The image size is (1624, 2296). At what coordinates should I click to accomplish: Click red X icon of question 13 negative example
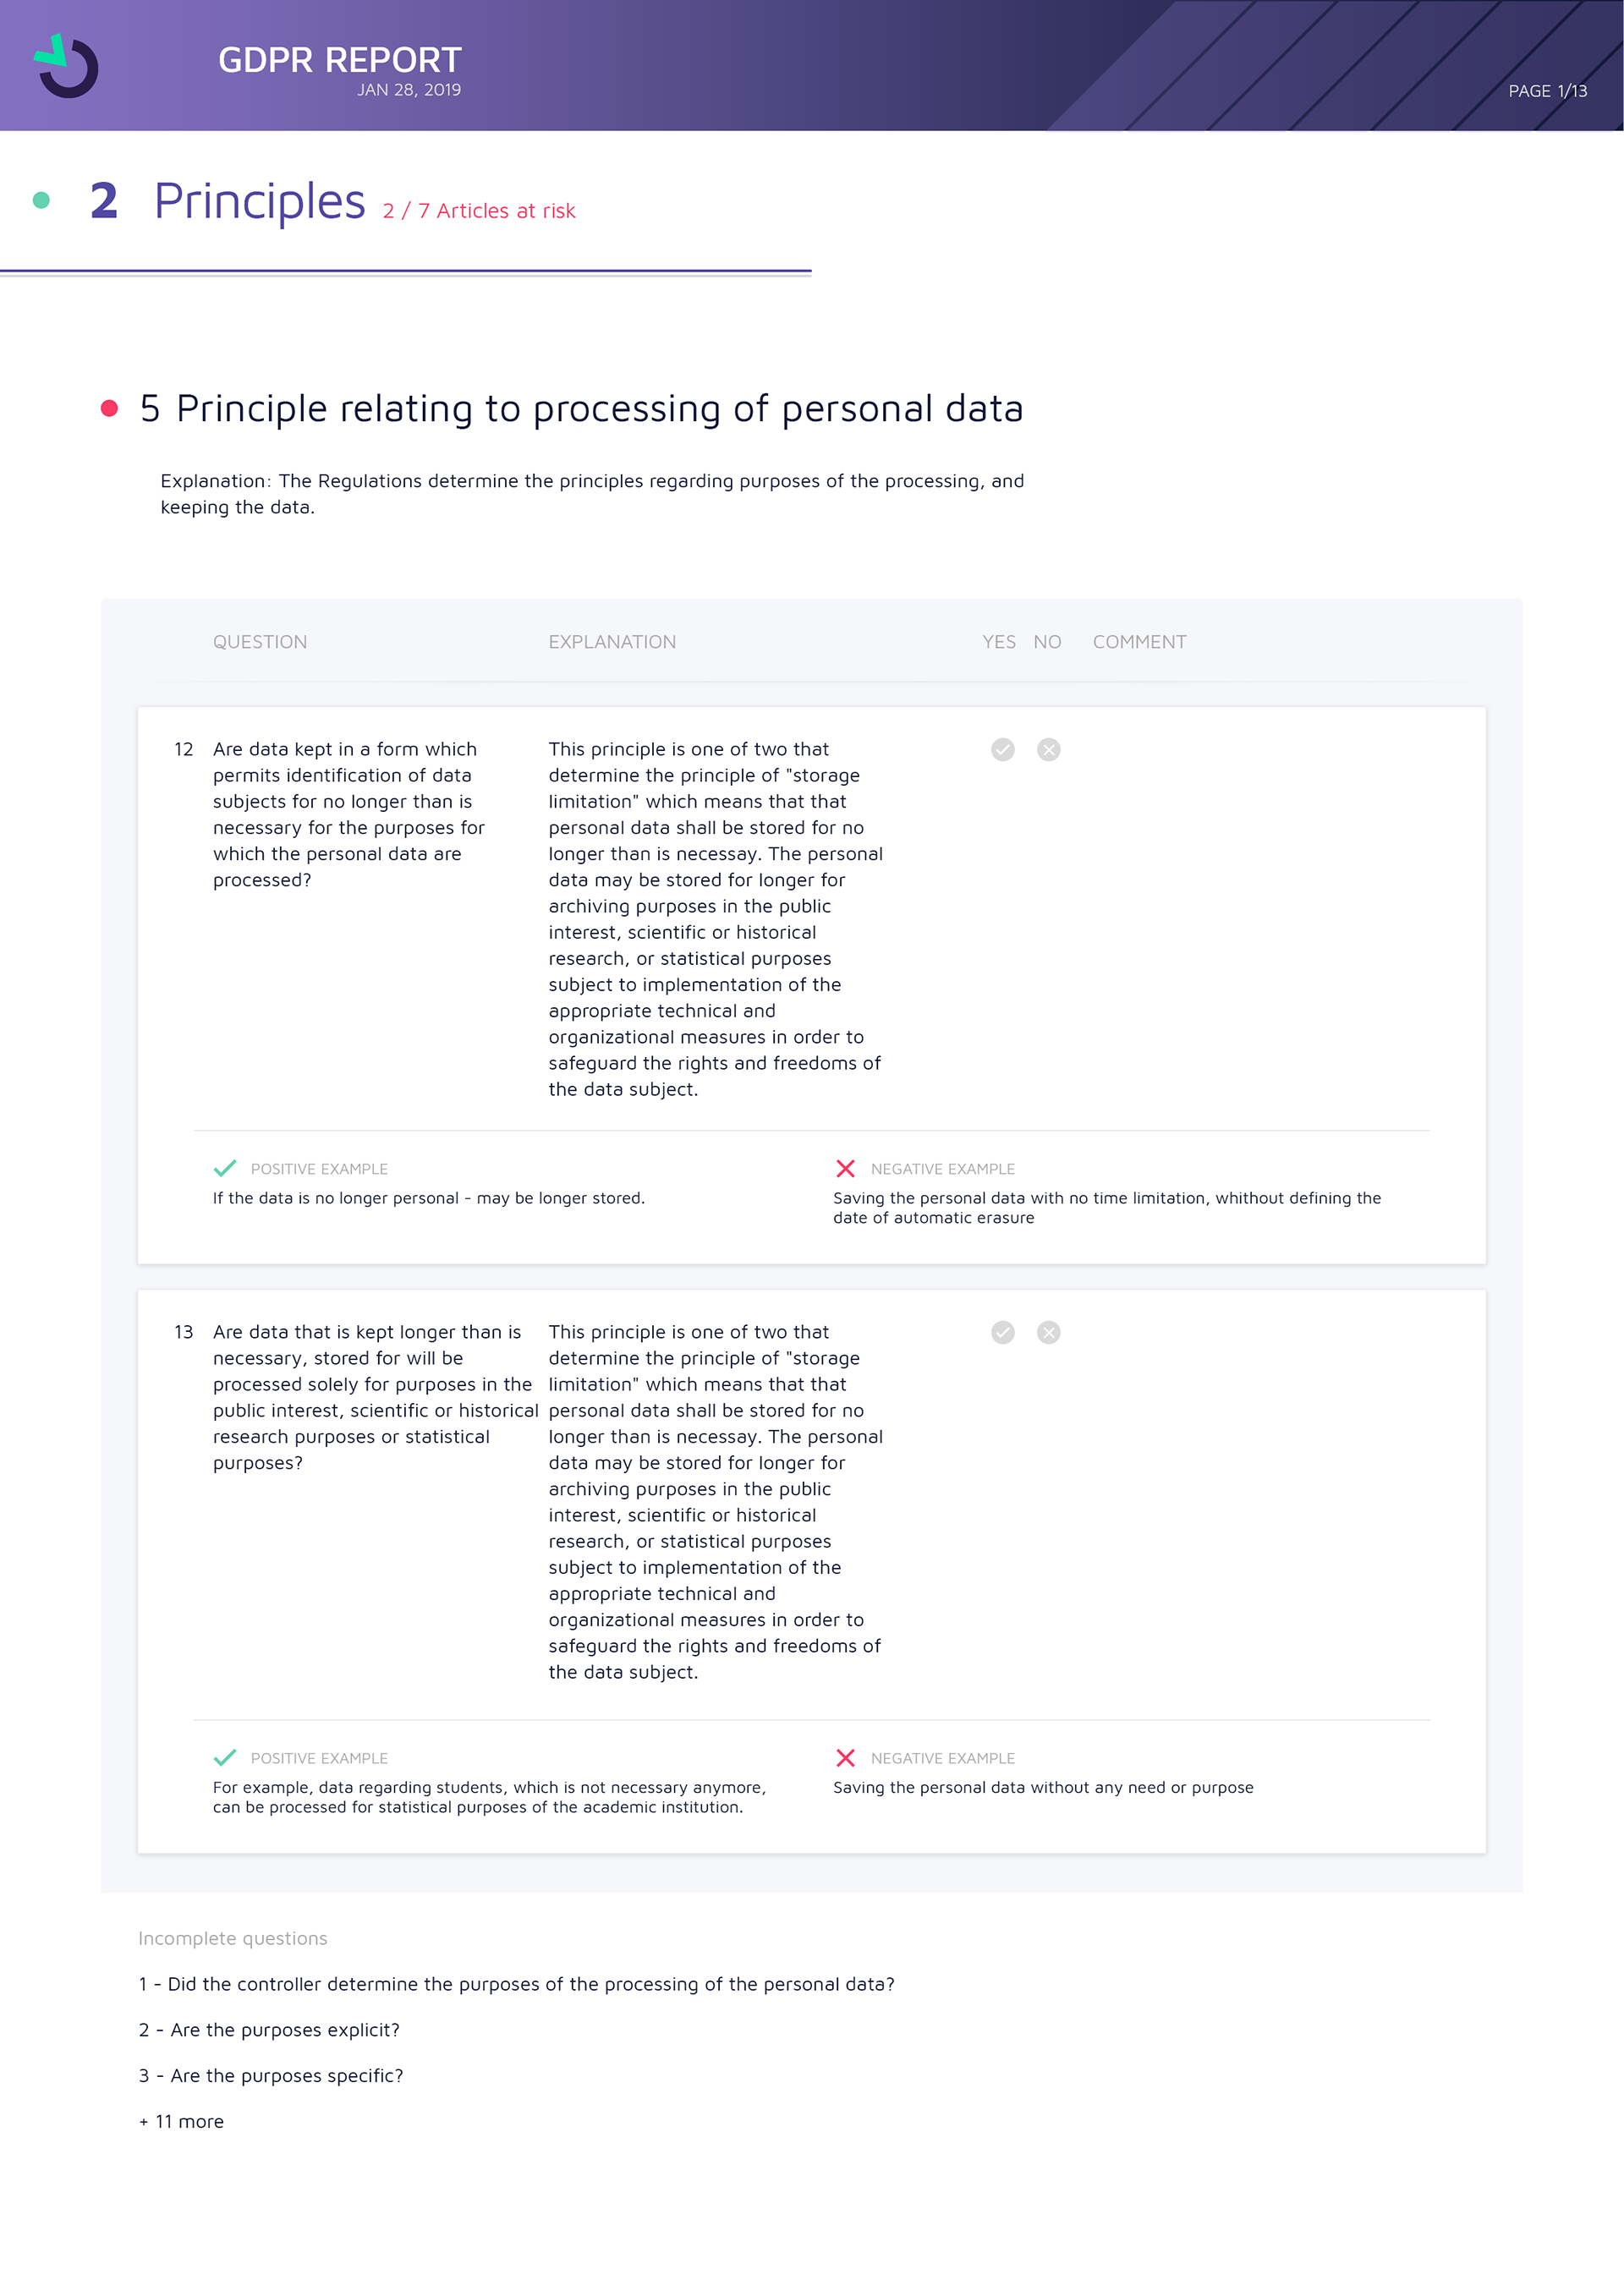(845, 1757)
